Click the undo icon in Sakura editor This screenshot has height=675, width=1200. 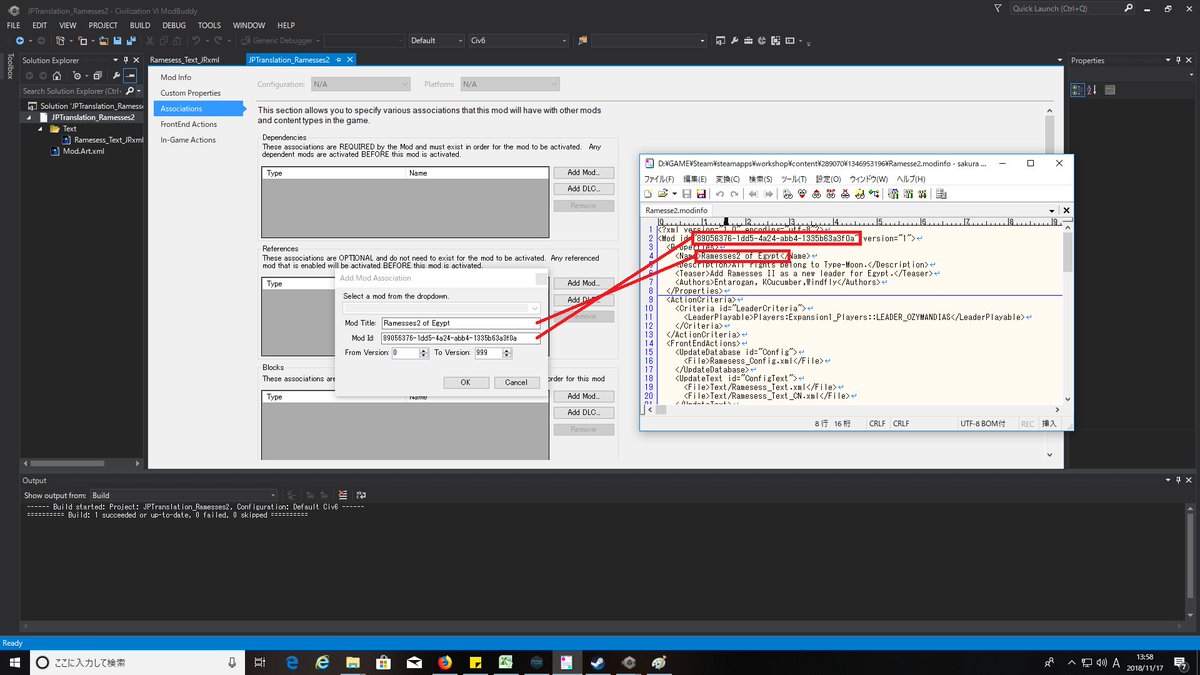click(x=720, y=194)
